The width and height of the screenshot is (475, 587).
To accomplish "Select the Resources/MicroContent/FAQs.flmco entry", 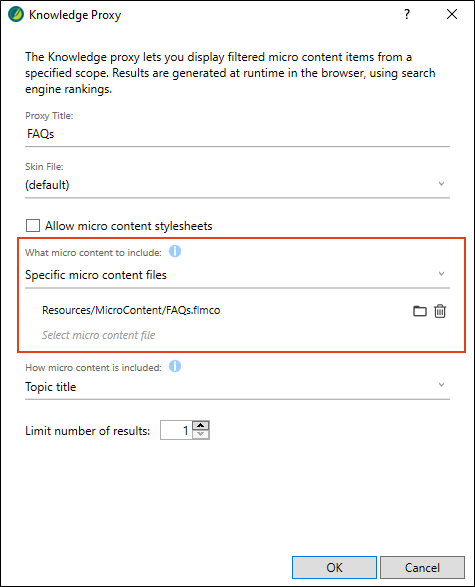I will pos(131,310).
